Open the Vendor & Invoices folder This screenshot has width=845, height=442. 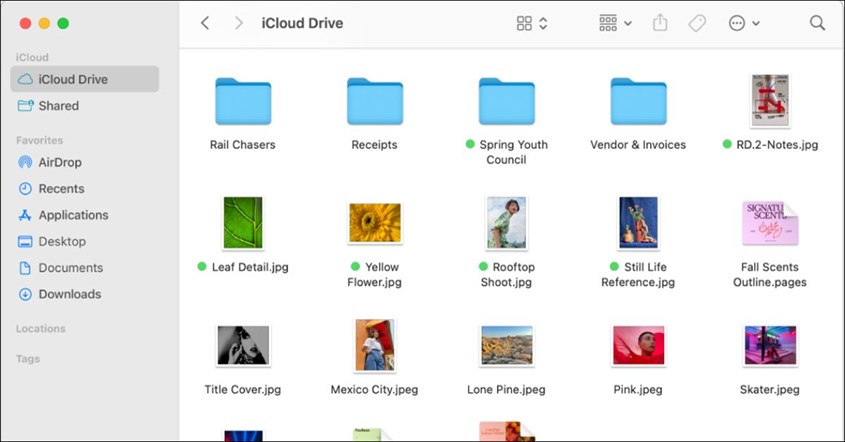pos(638,101)
